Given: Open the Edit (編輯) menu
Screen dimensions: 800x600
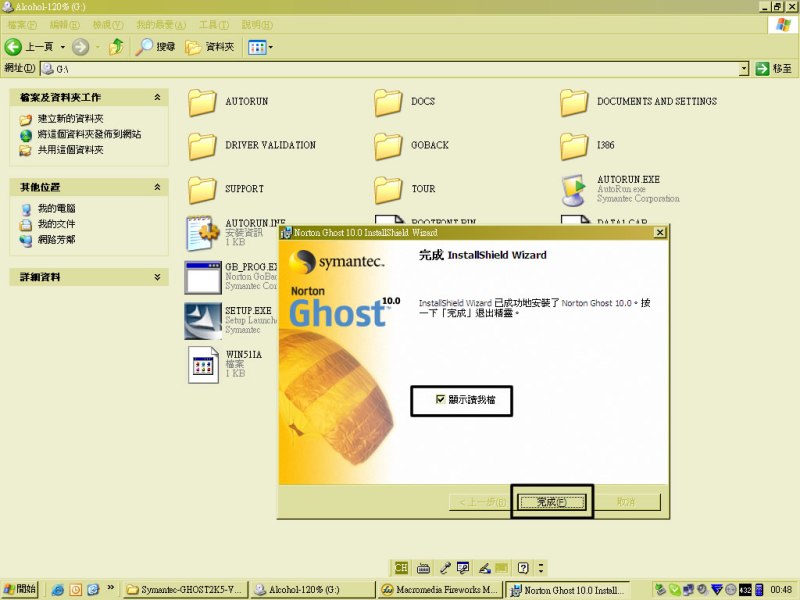Looking at the screenshot, I should pos(65,24).
